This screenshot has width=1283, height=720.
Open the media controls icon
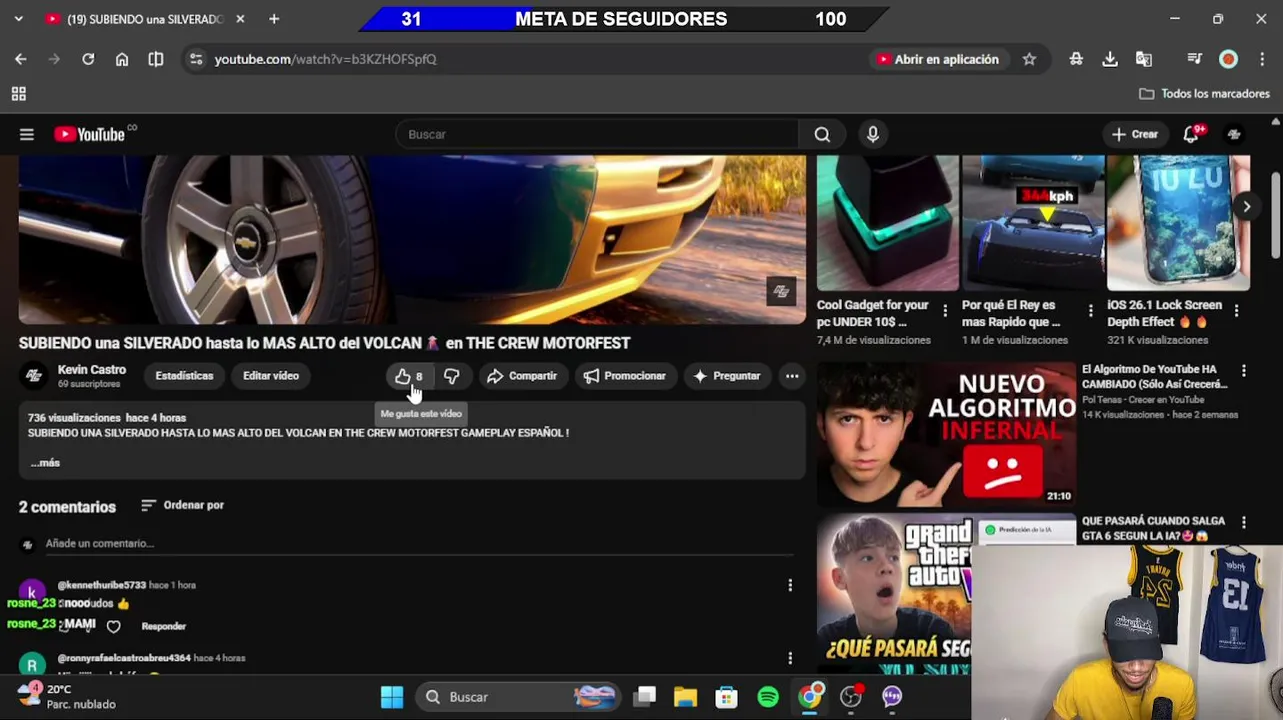1195,59
